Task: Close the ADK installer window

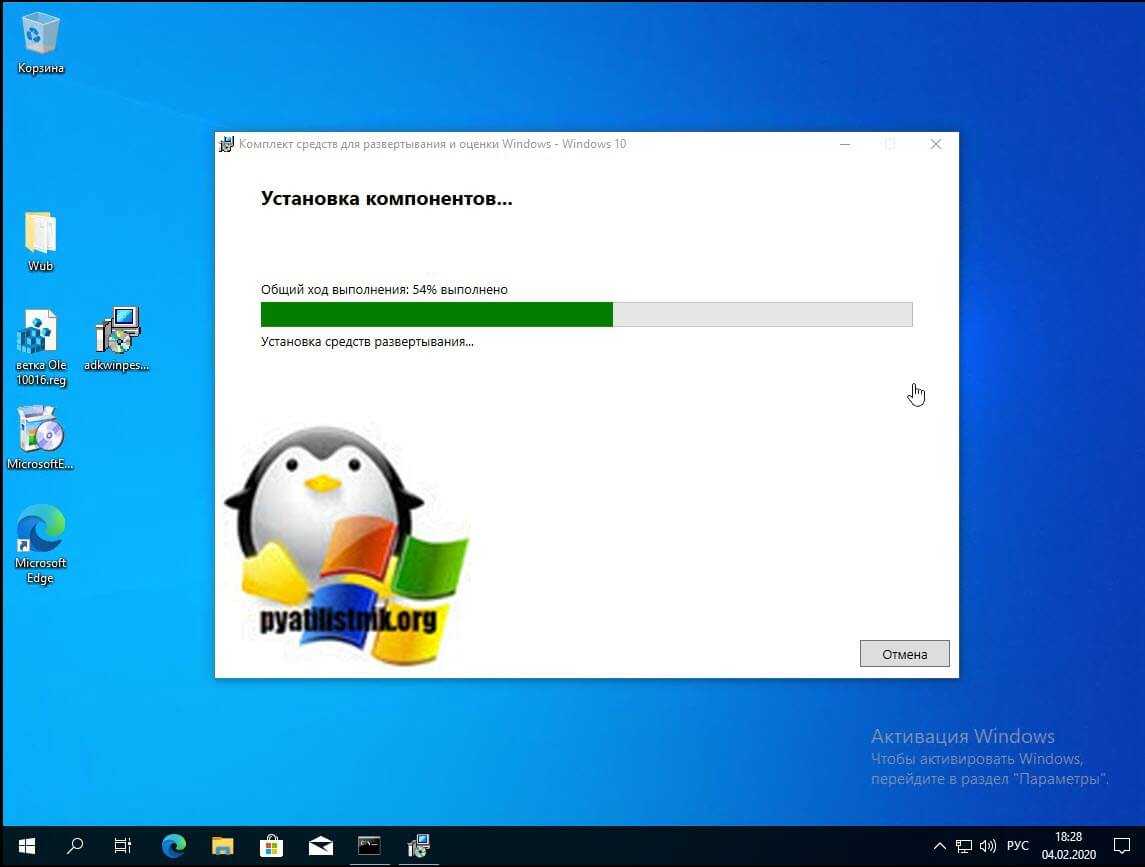Action: coord(935,144)
